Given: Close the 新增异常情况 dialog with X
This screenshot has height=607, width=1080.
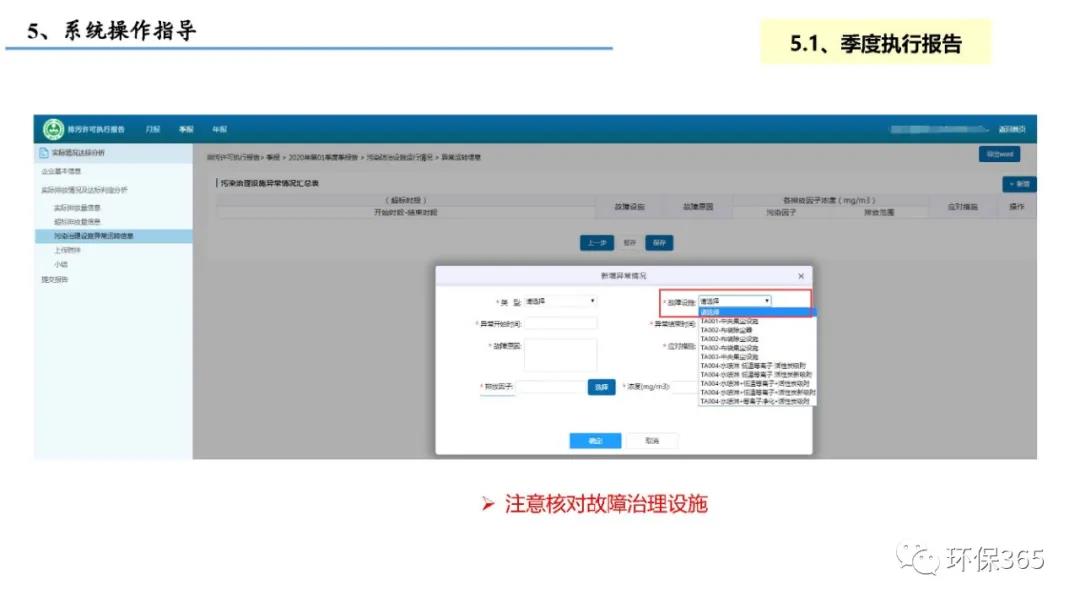Looking at the screenshot, I should tap(801, 276).
